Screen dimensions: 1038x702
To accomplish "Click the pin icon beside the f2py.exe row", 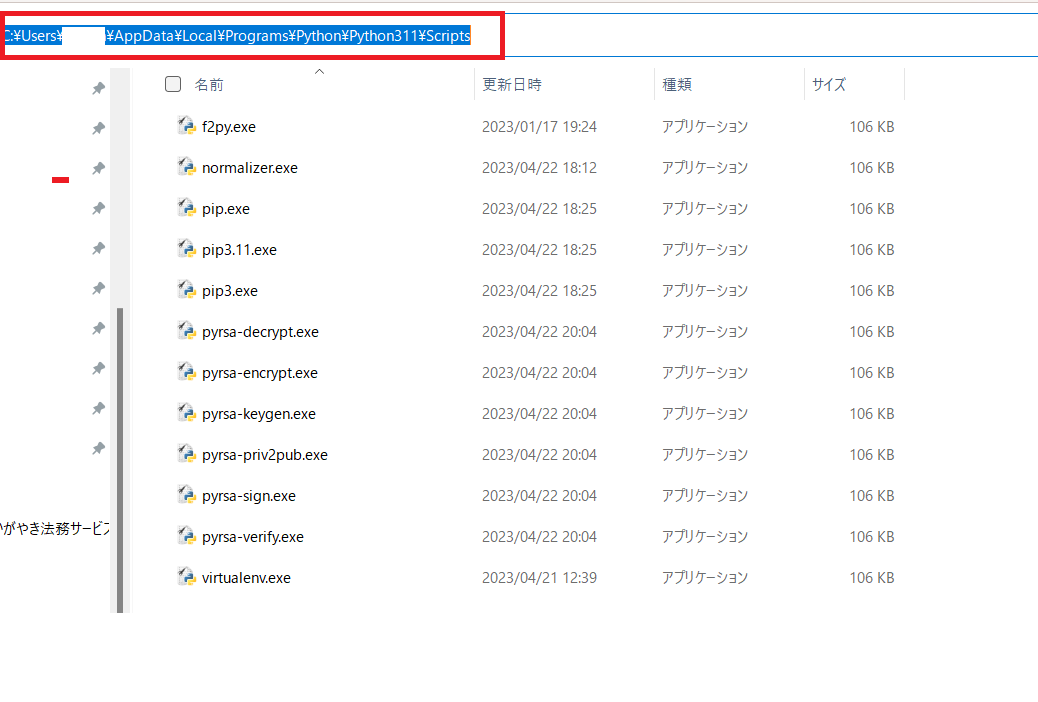I will (99, 128).
